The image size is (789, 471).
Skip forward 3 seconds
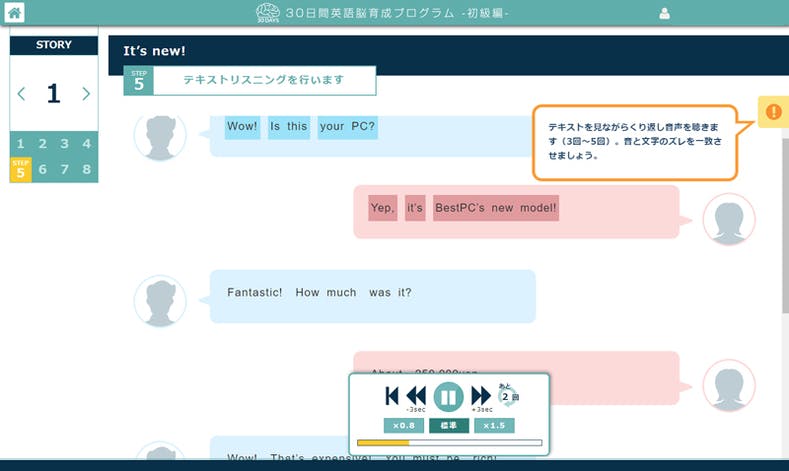point(481,396)
